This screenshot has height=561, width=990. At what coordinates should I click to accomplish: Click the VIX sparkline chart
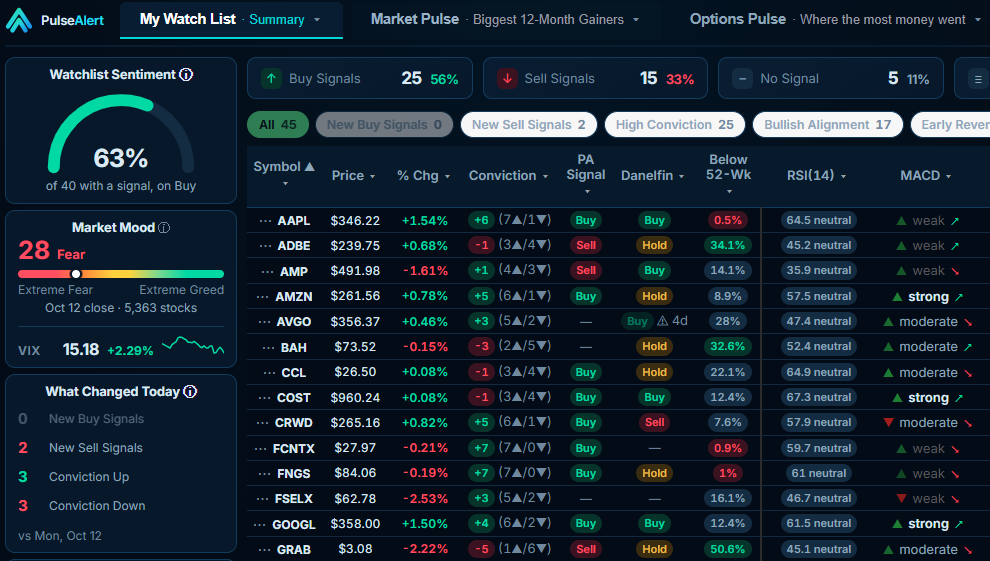pyautogui.click(x=193, y=346)
